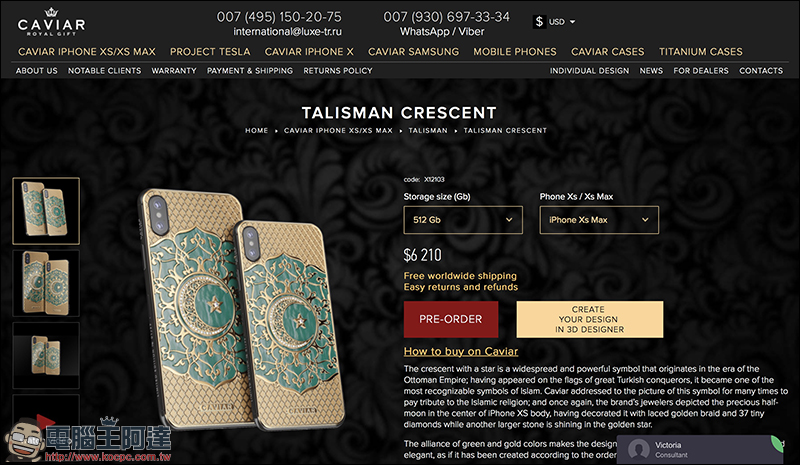Select the second product thumbnail
Image resolution: width=800 pixels, height=465 pixels.
(46, 283)
